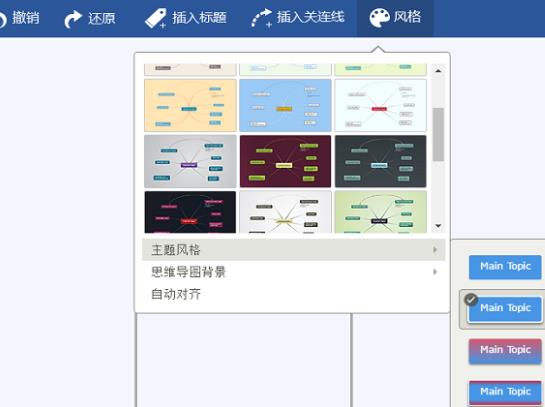Click the Redo (还原) arrow icon

click(73, 18)
